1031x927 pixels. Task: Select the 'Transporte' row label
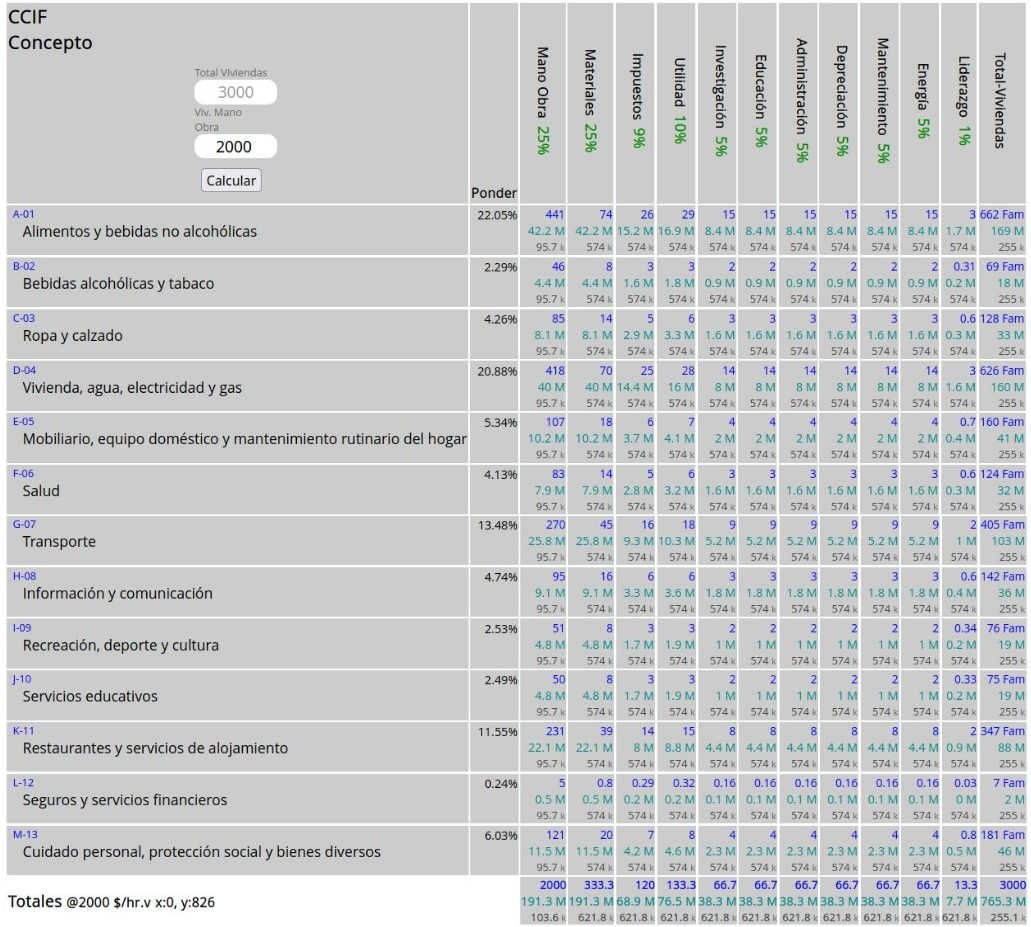[x=59, y=542]
